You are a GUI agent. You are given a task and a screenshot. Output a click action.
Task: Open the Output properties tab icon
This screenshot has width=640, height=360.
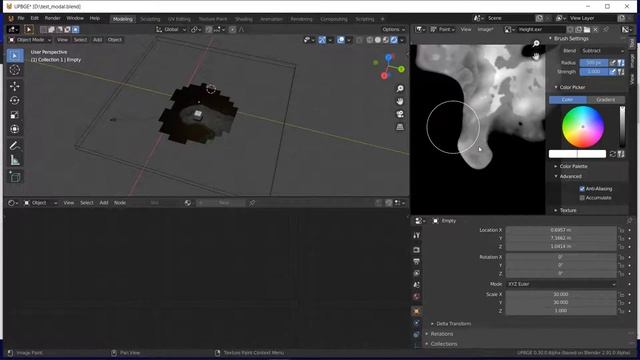(x=416, y=261)
